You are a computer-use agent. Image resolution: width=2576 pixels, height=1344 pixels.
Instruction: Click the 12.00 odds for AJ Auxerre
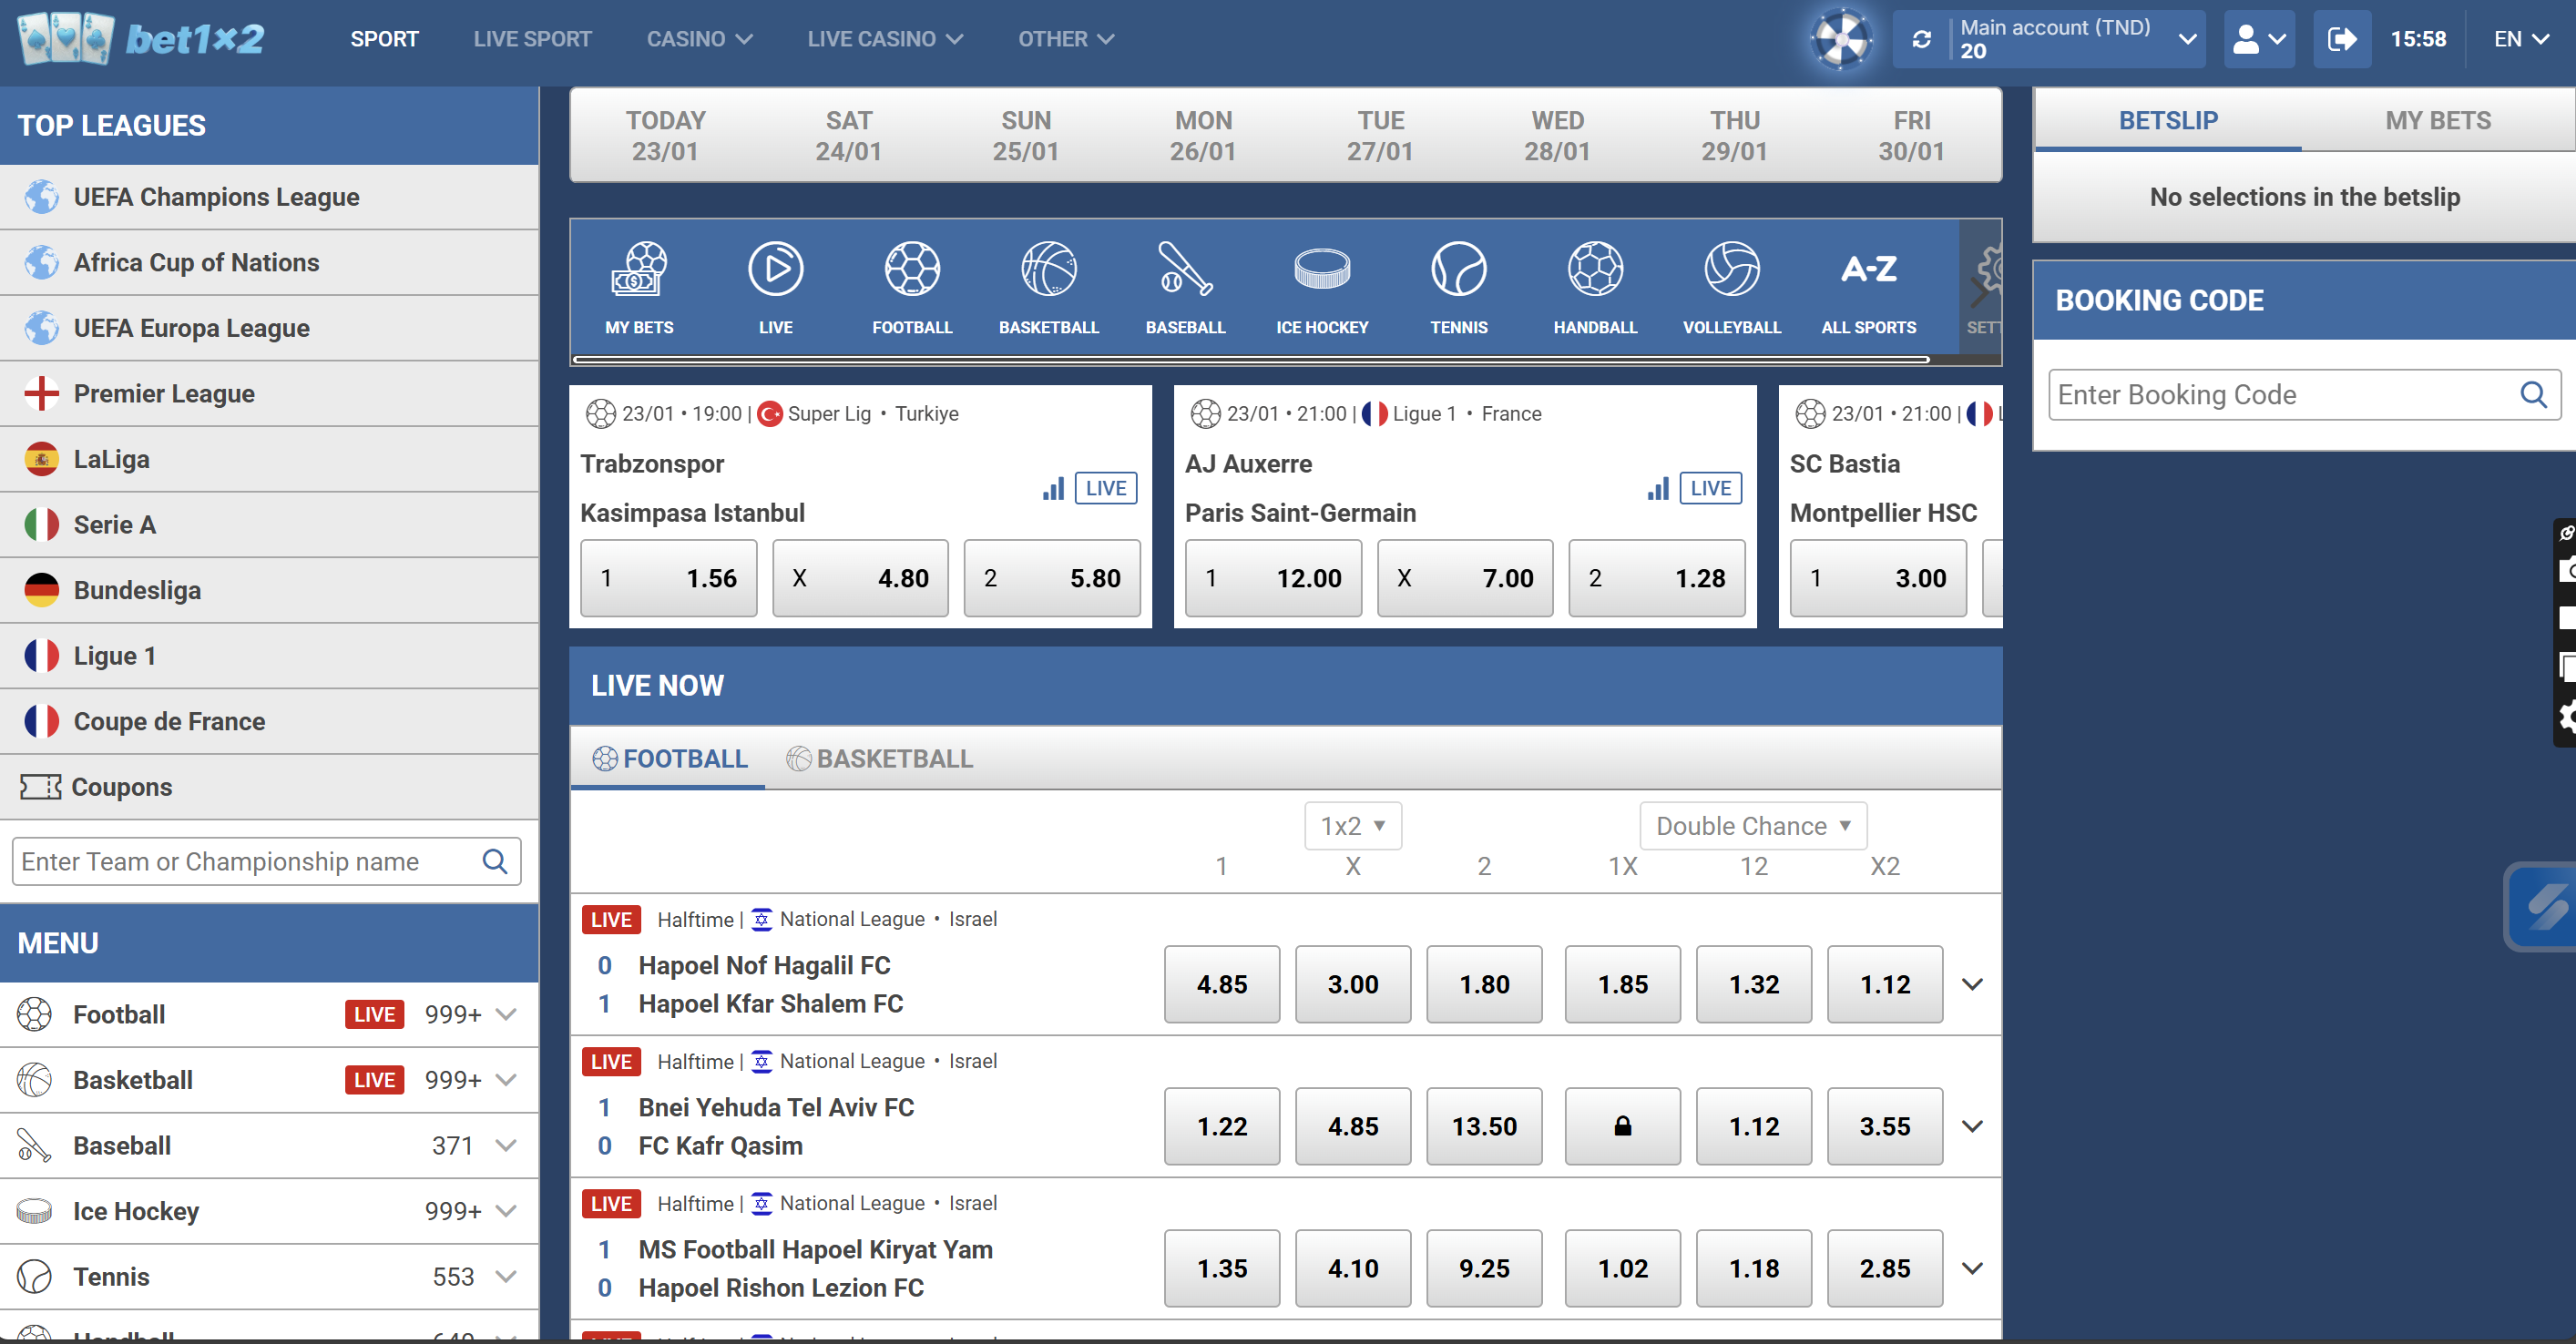pyautogui.click(x=1273, y=578)
